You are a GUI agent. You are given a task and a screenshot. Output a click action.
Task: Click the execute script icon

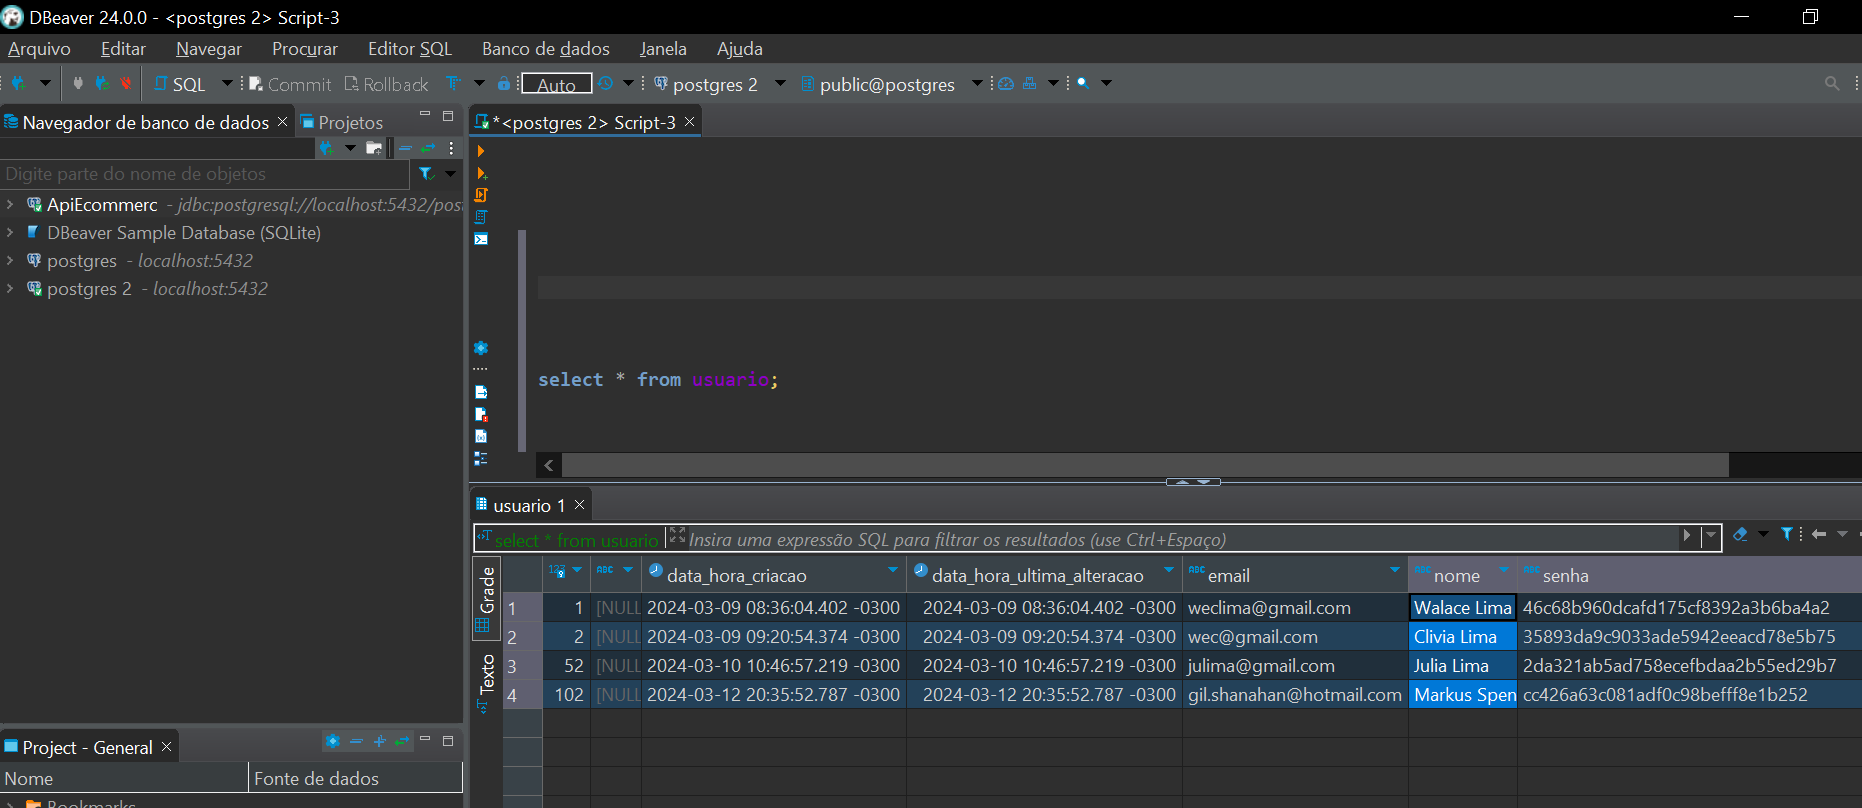(x=481, y=195)
